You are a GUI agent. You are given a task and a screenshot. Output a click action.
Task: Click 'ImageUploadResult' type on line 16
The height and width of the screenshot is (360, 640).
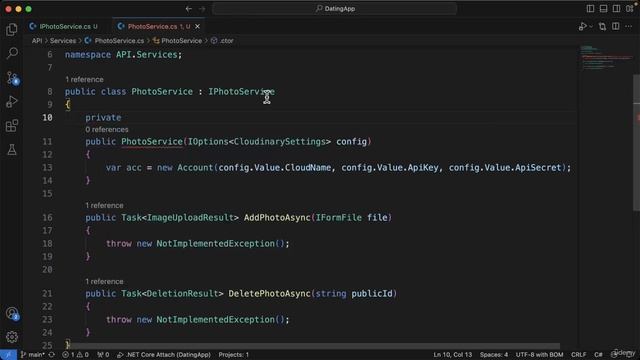click(190, 218)
